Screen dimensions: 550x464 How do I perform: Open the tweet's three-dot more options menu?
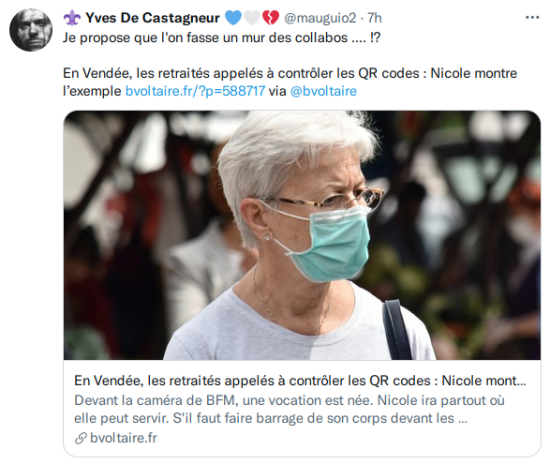(532, 18)
